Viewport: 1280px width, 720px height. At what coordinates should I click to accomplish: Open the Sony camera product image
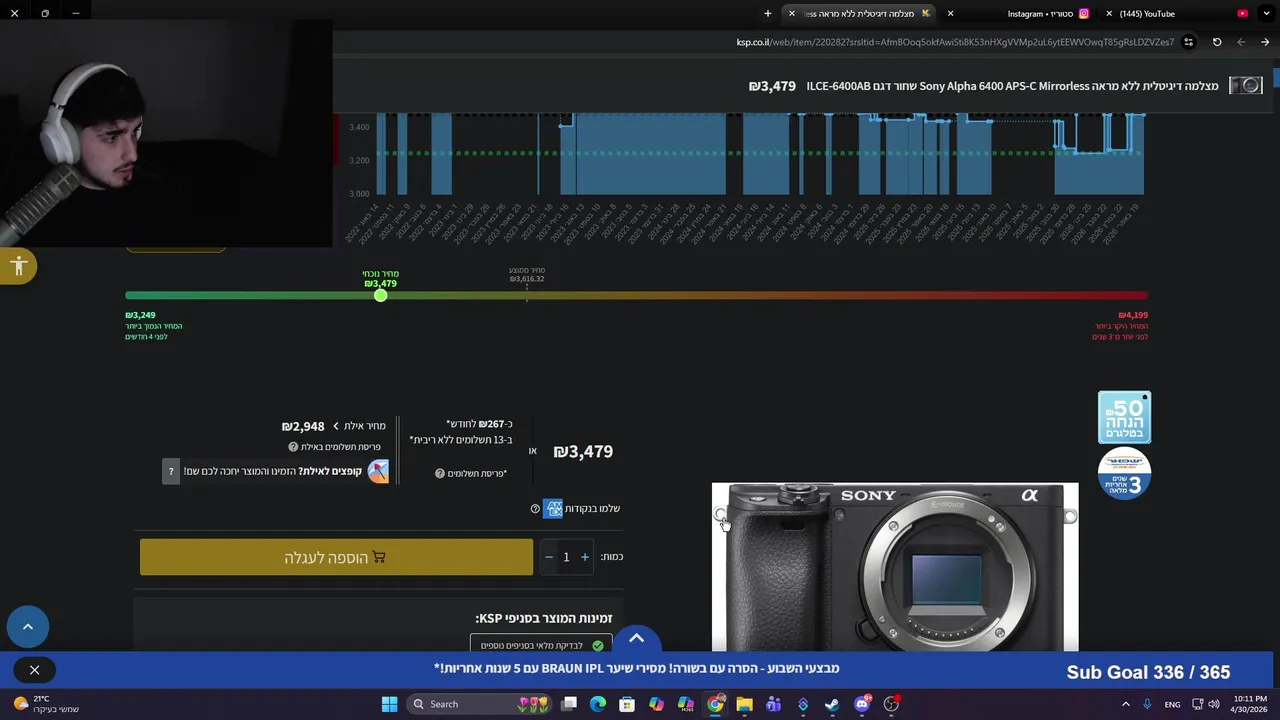pyautogui.click(x=895, y=567)
